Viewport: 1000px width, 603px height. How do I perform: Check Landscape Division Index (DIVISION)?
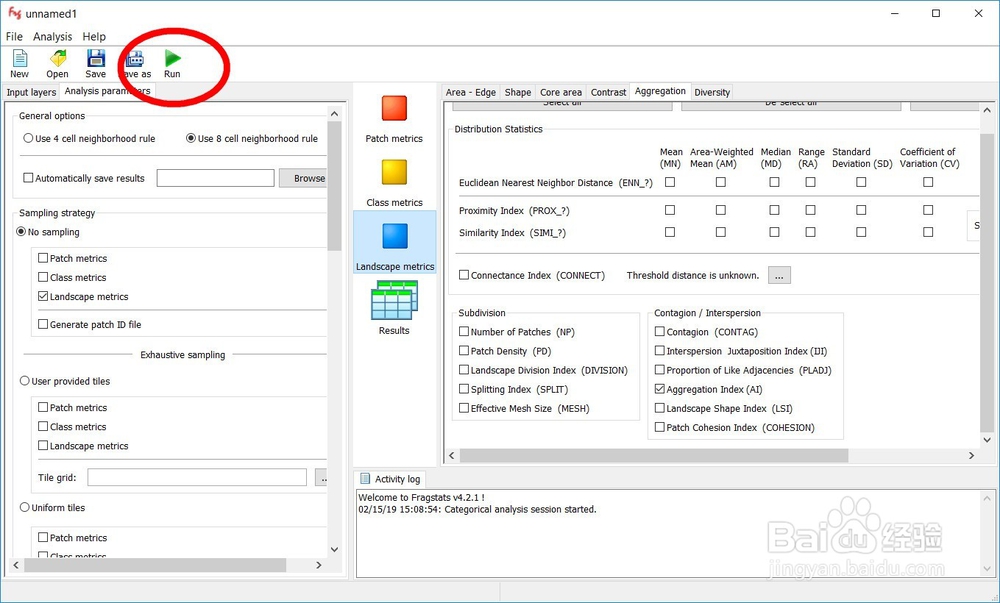(x=464, y=370)
